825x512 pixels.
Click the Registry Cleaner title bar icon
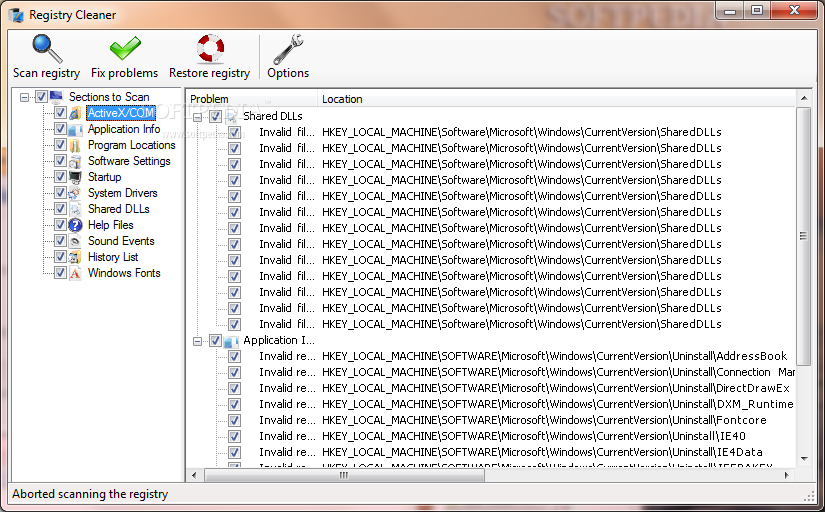pyautogui.click(x=17, y=15)
